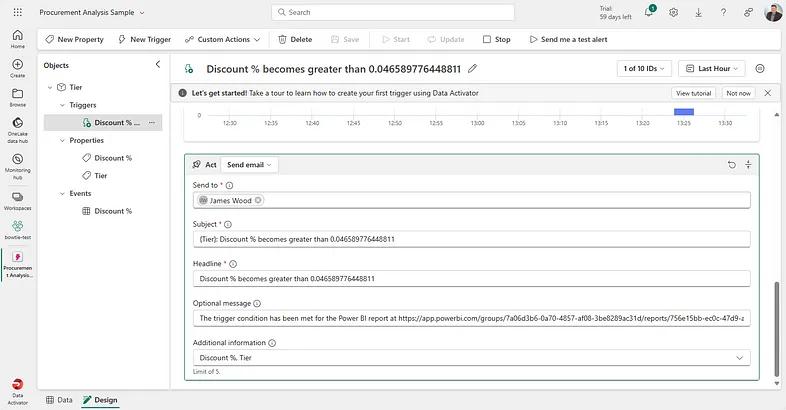Collapse the Triggers group
Screen dimensions: 786x410
(x=62, y=105)
